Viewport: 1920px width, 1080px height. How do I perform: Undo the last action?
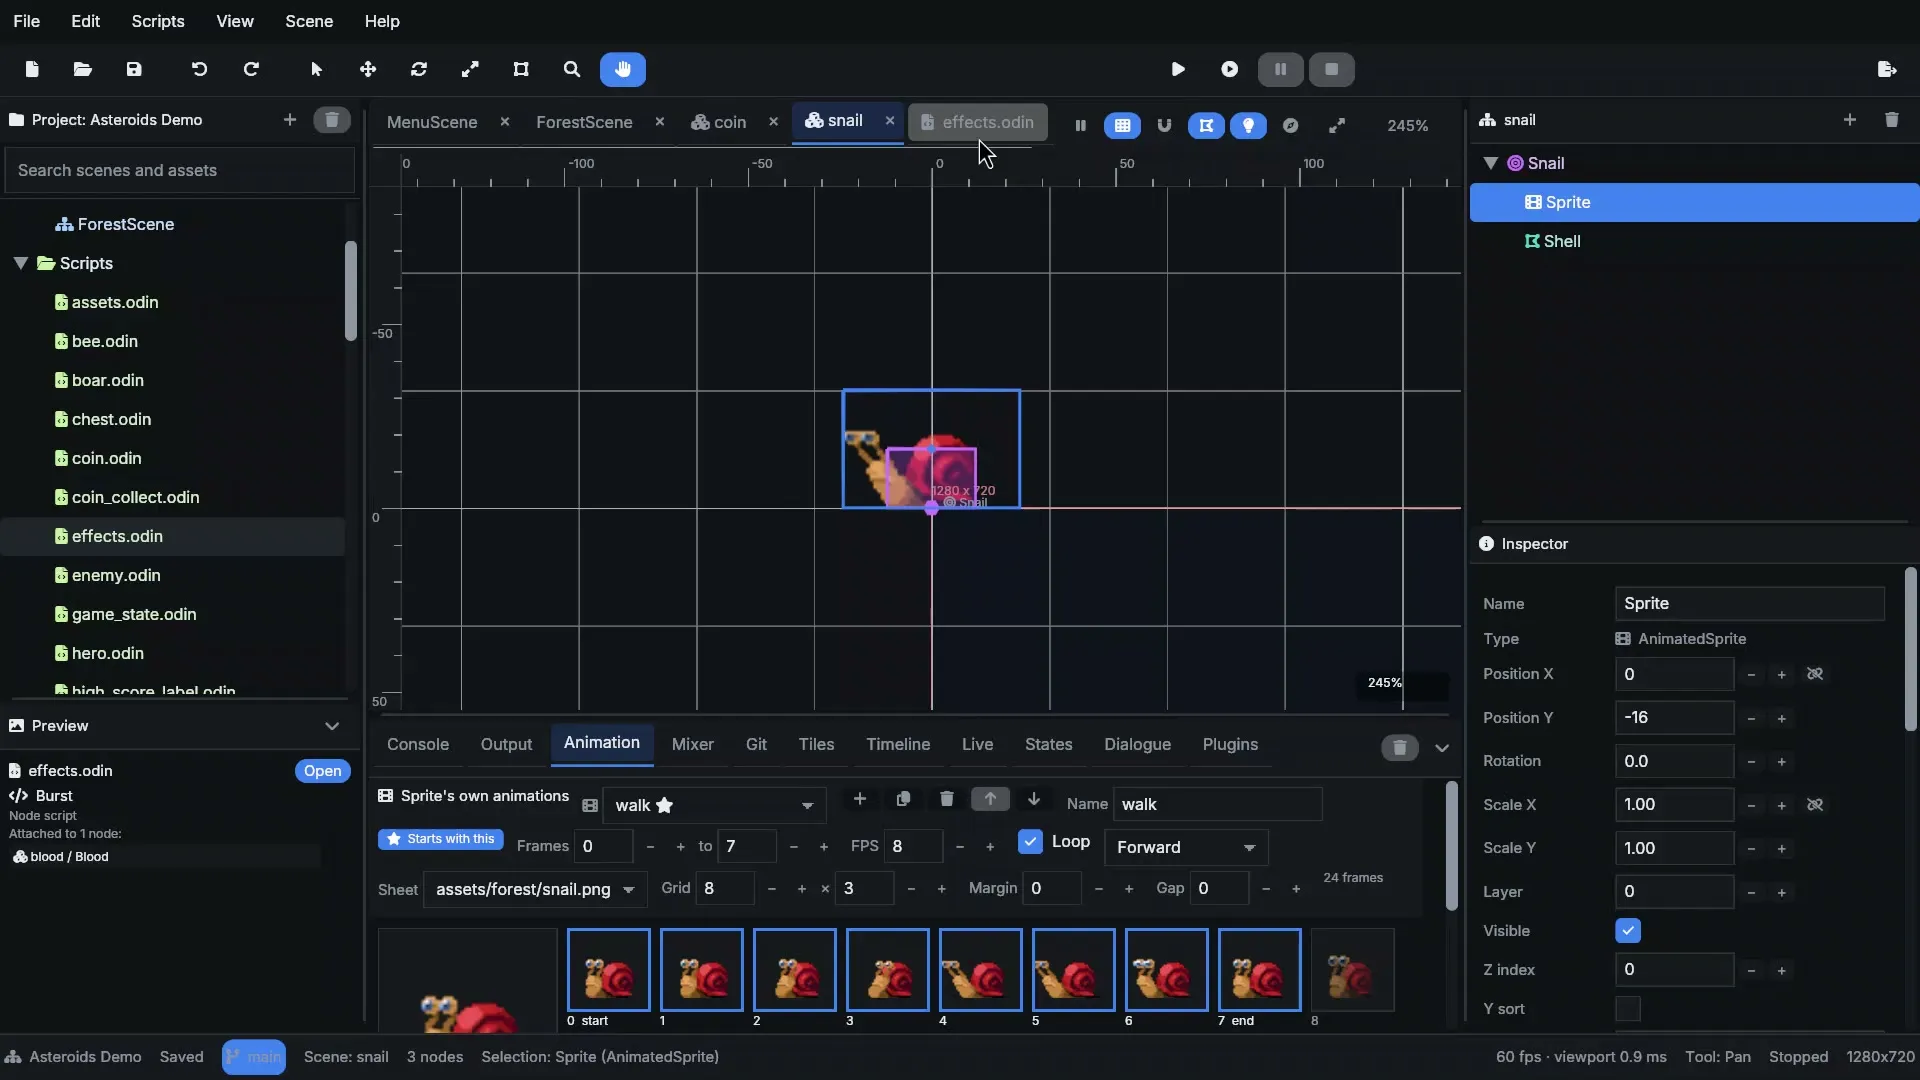pos(199,69)
